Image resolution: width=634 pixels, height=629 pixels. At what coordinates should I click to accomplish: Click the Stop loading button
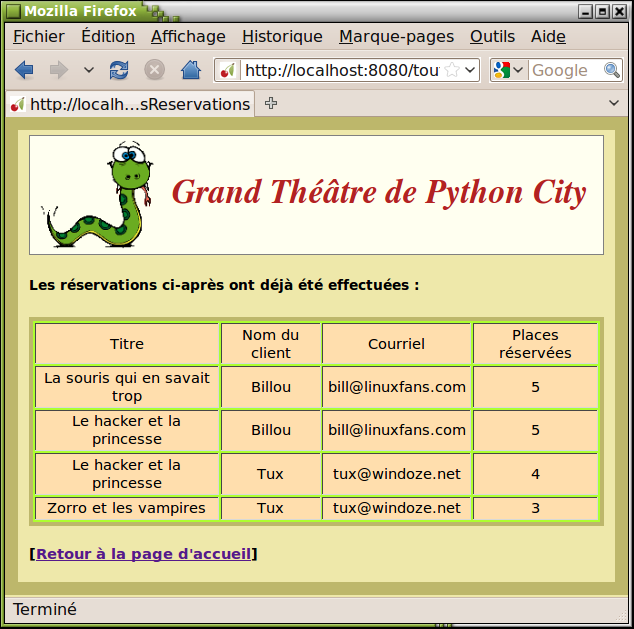click(x=154, y=70)
